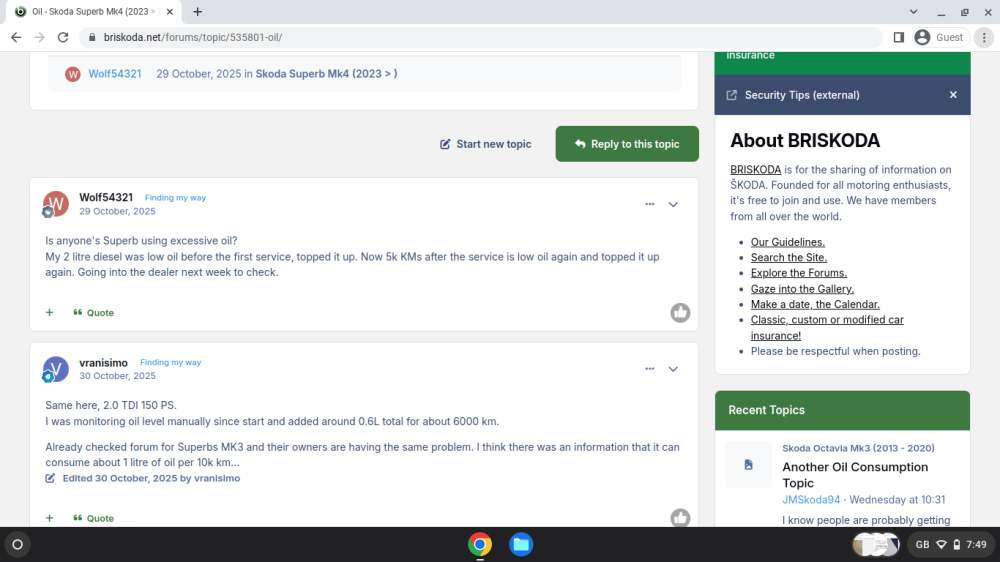The height and width of the screenshot is (562, 1000).
Task: Close the Oil - Skoda Superb tab
Action: [170, 11]
